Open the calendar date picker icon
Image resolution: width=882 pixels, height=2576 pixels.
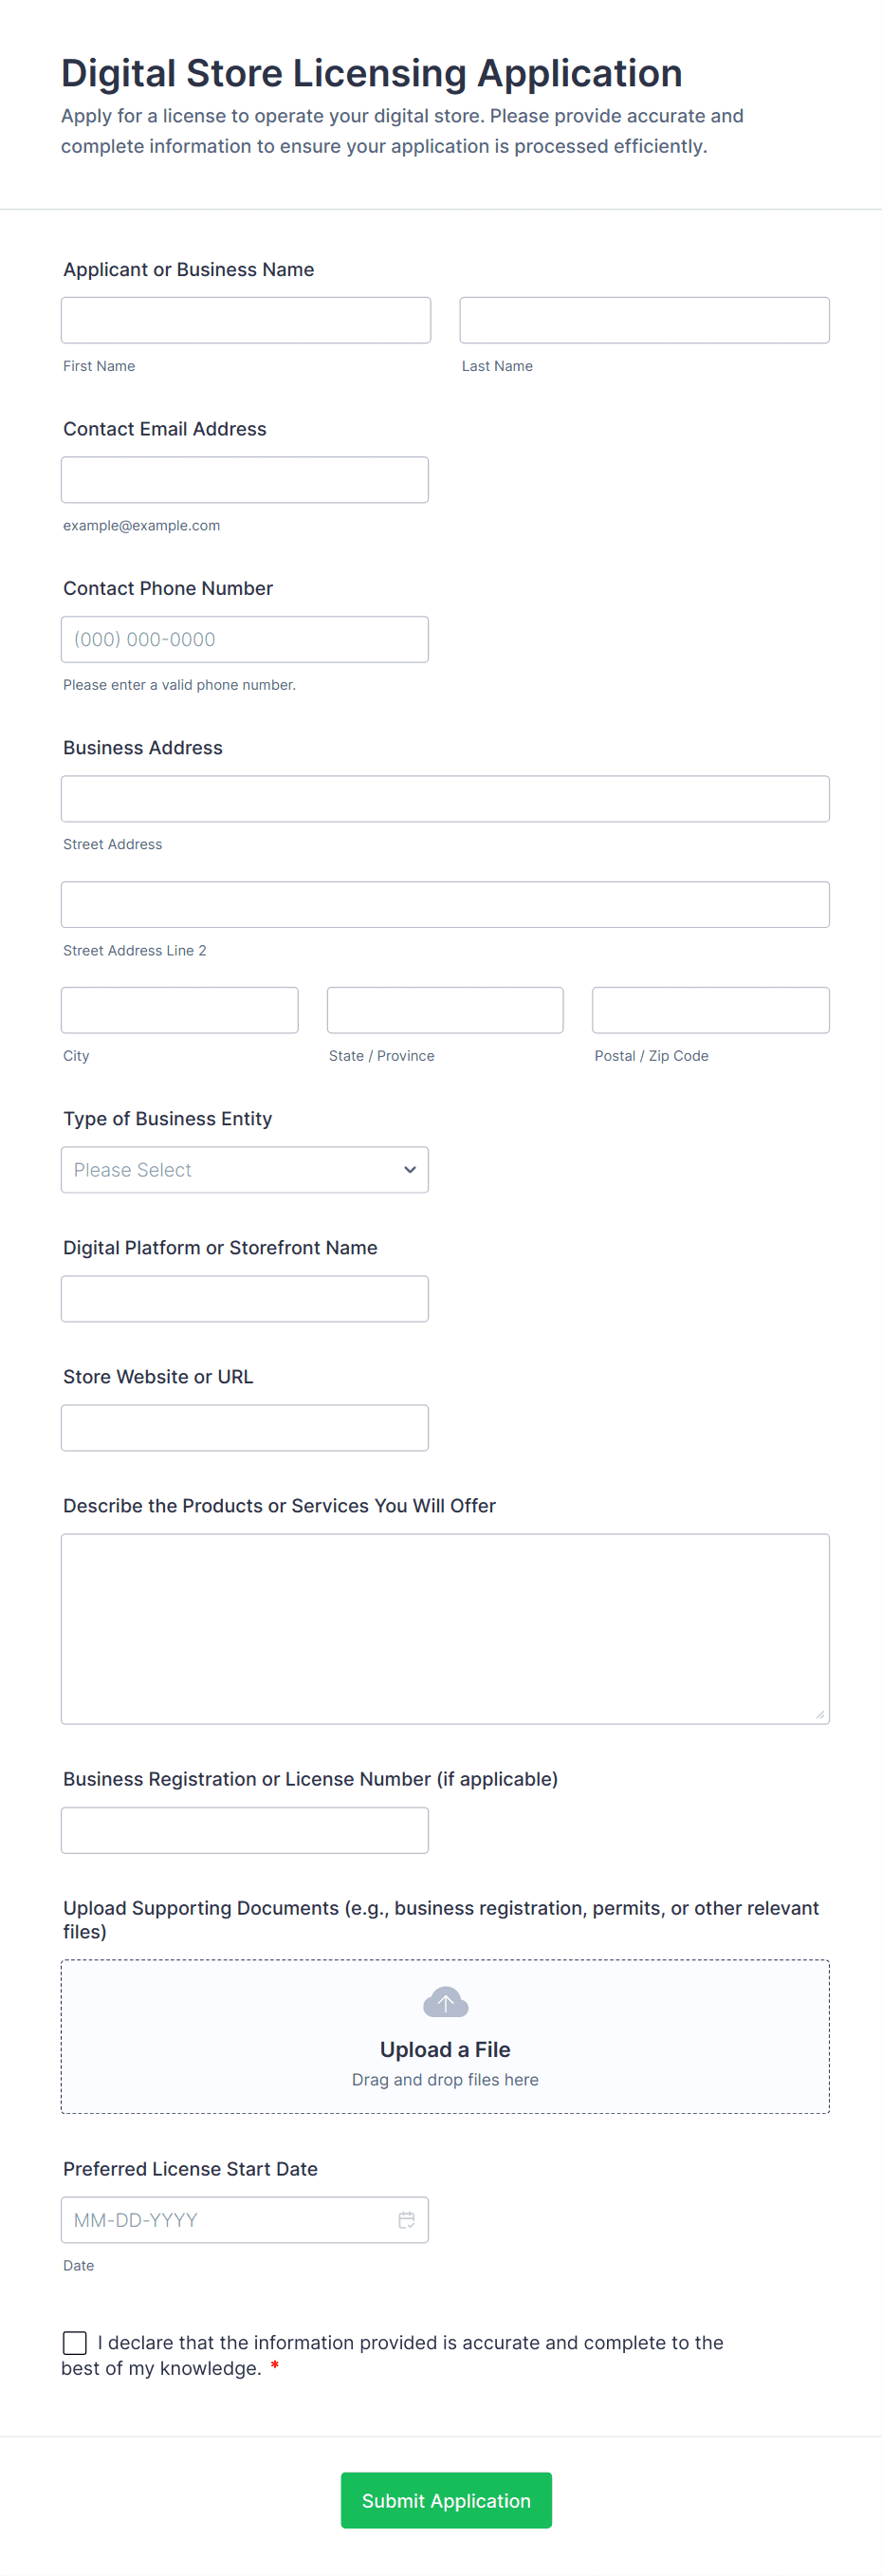tap(406, 2219)
